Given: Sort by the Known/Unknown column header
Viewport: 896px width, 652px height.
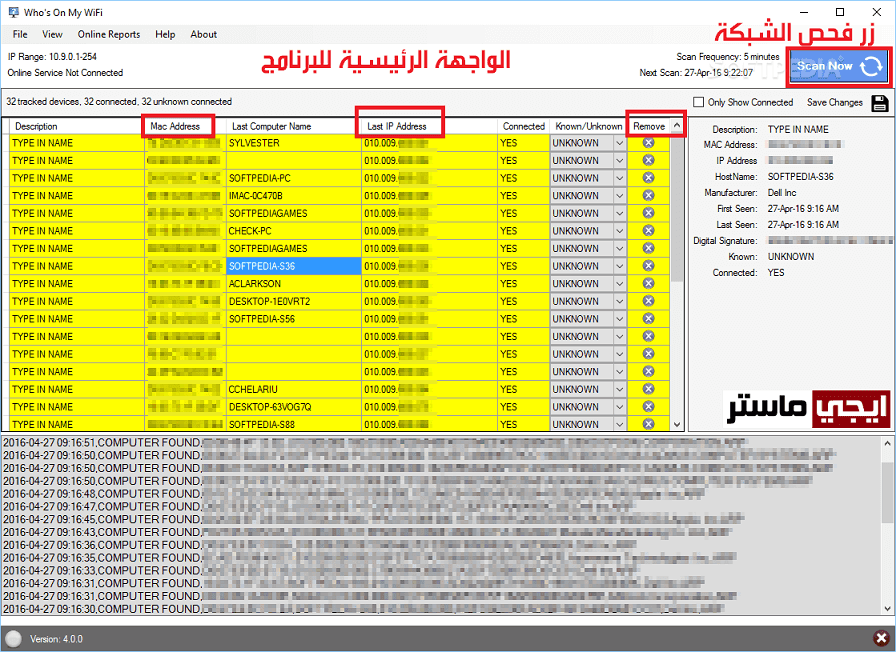Looking at the screenshot, I should 589,126.
